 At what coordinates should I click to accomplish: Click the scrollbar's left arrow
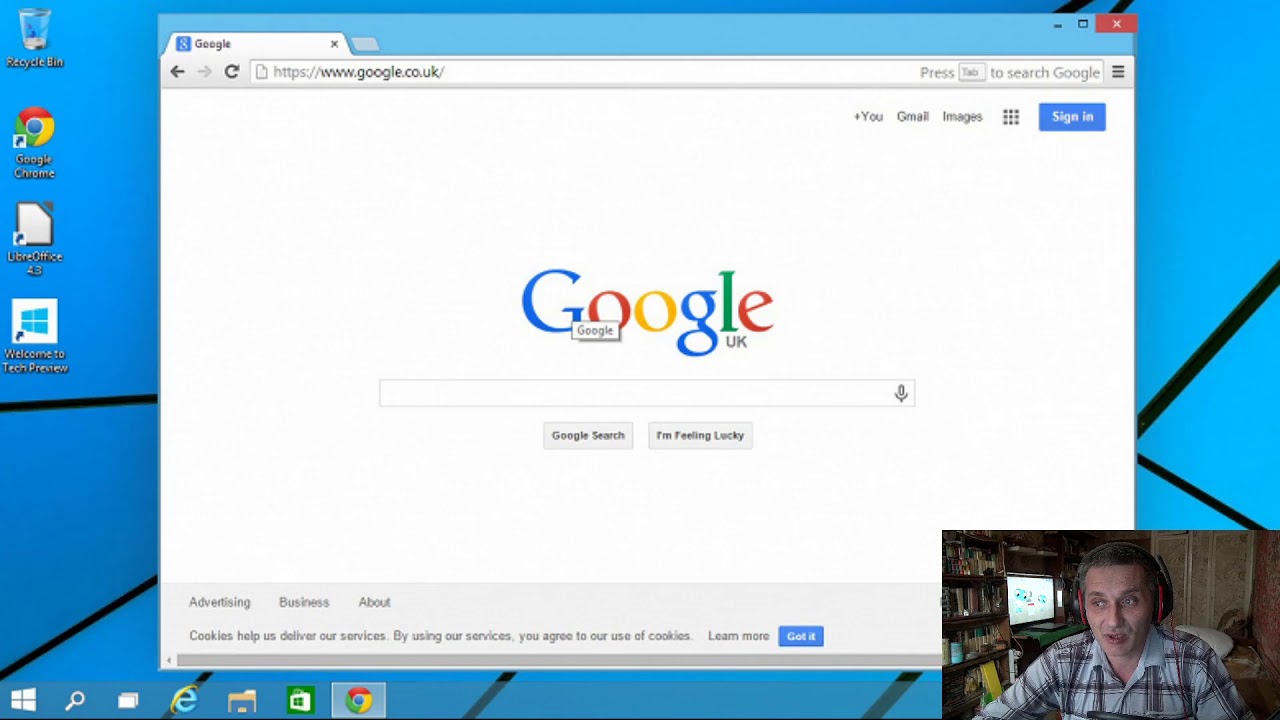coord(169,660)
